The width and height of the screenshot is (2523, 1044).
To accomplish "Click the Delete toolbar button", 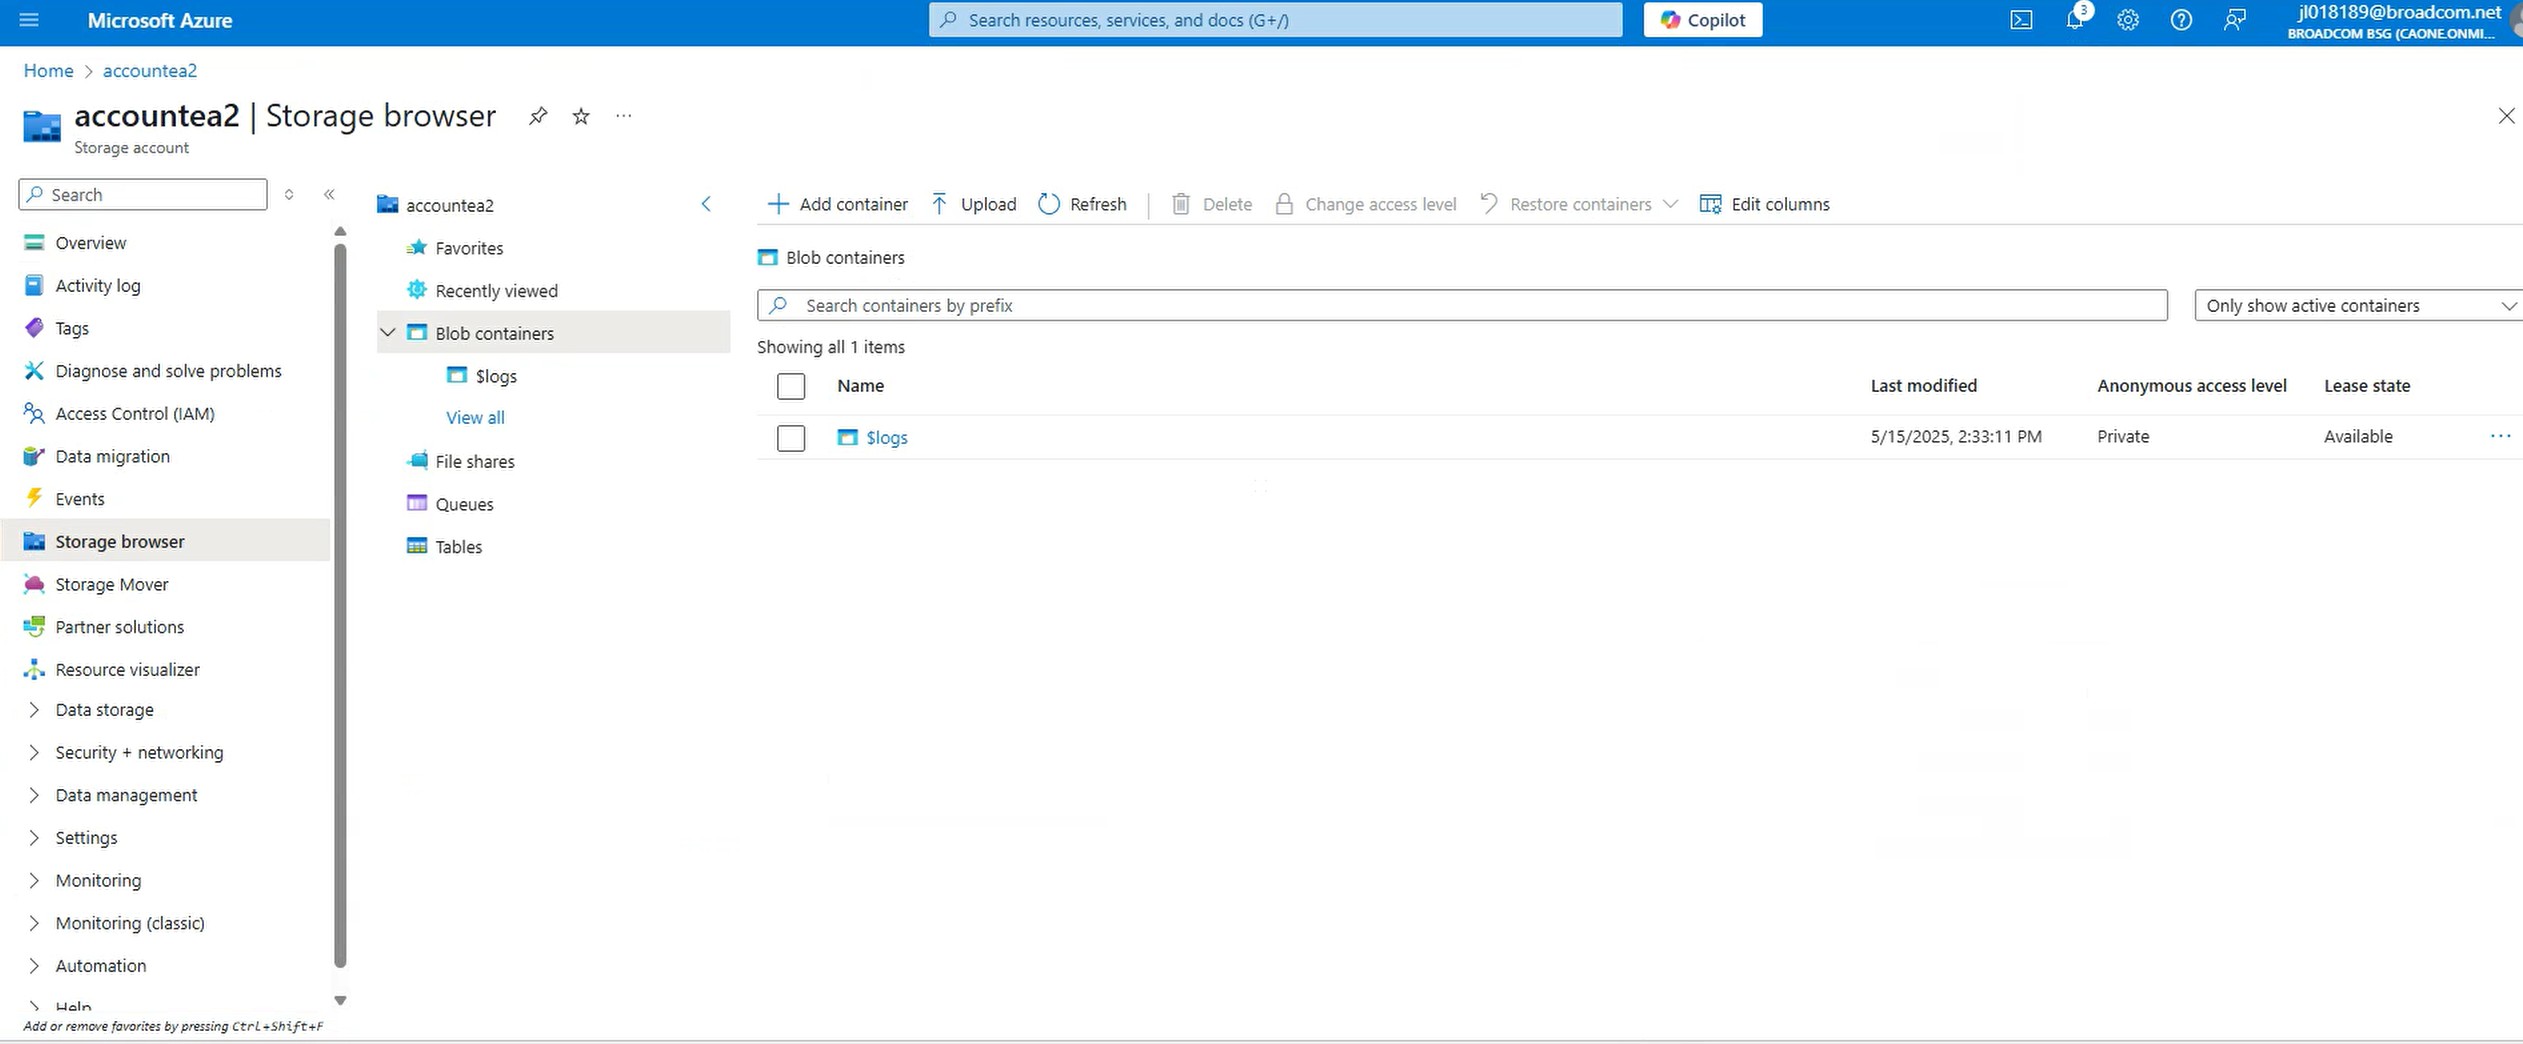I will (1212, 204).
